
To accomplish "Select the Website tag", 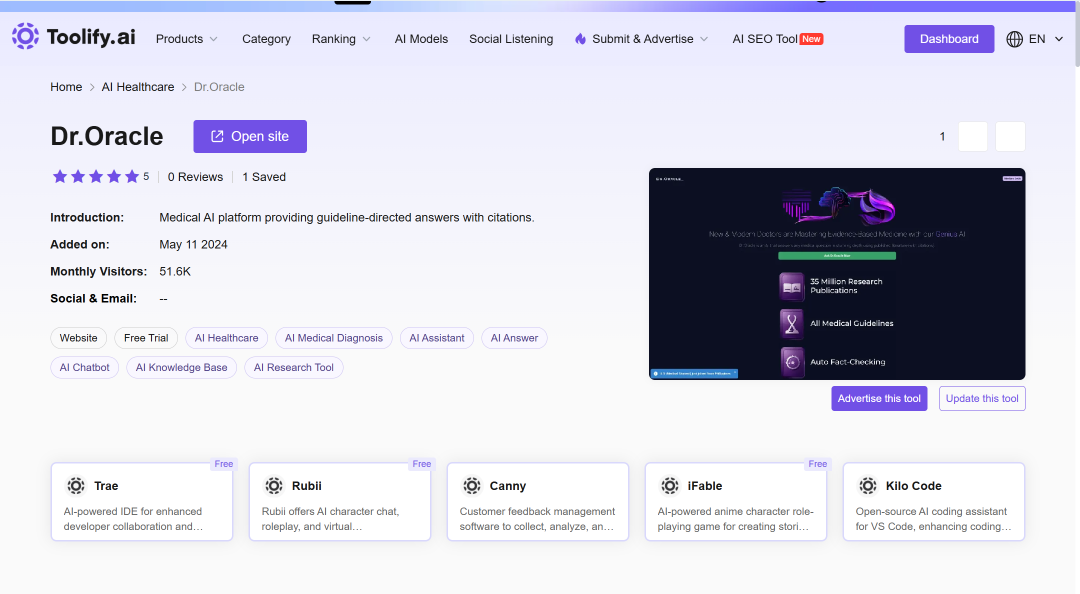I will pyautogui.click(x=79, y=338).
